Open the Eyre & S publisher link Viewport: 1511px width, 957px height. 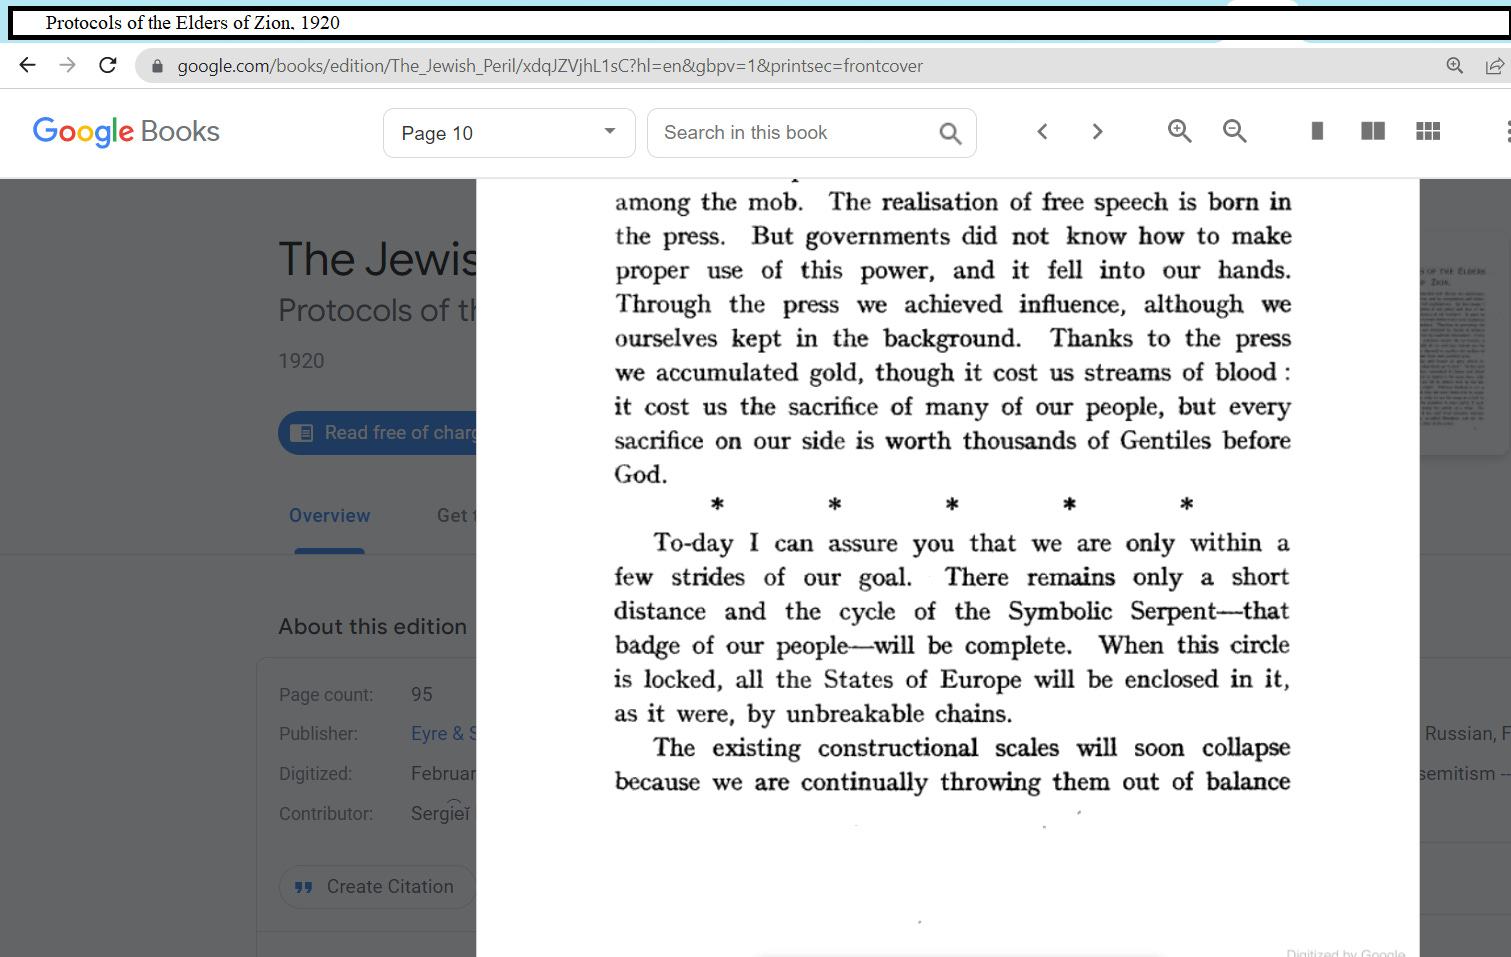pyautogui.click(x=444, y=734)
